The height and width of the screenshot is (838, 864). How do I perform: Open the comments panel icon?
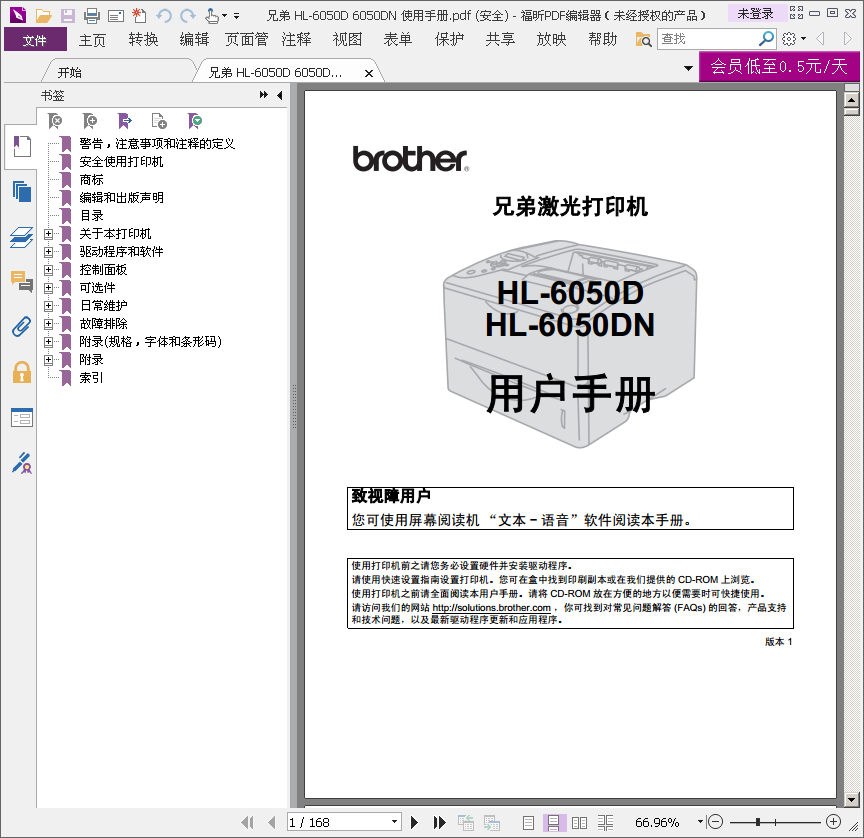21,282
